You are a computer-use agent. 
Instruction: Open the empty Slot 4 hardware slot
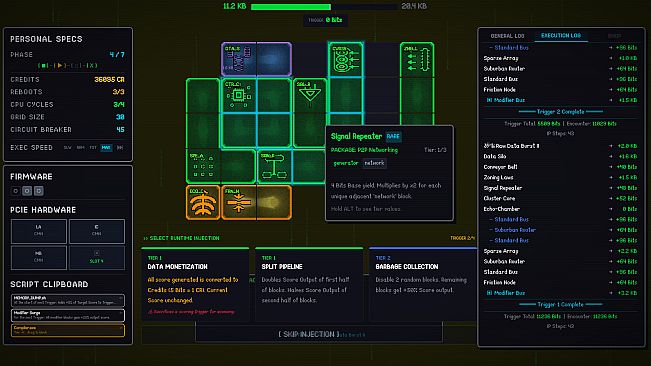(97, 257)
